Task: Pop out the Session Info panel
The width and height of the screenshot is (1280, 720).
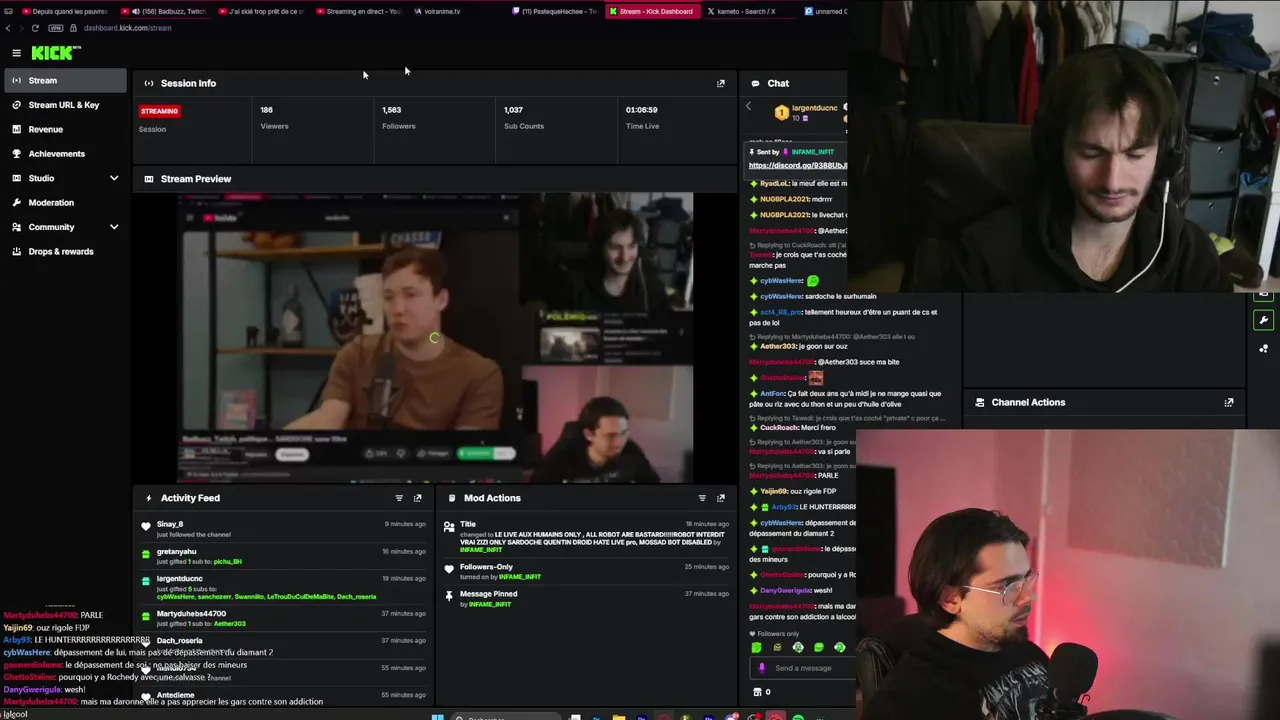Action: pos(721,83)
